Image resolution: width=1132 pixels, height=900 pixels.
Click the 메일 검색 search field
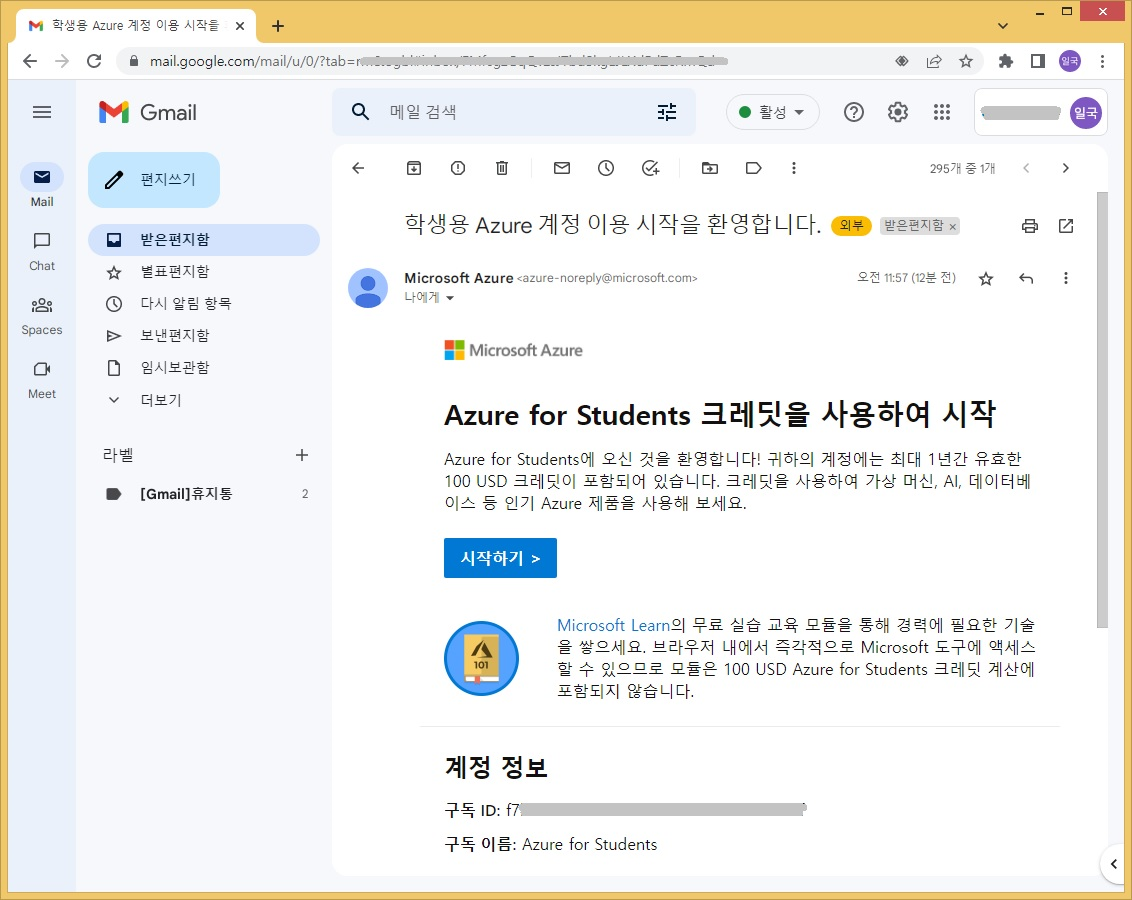point(513,112)
